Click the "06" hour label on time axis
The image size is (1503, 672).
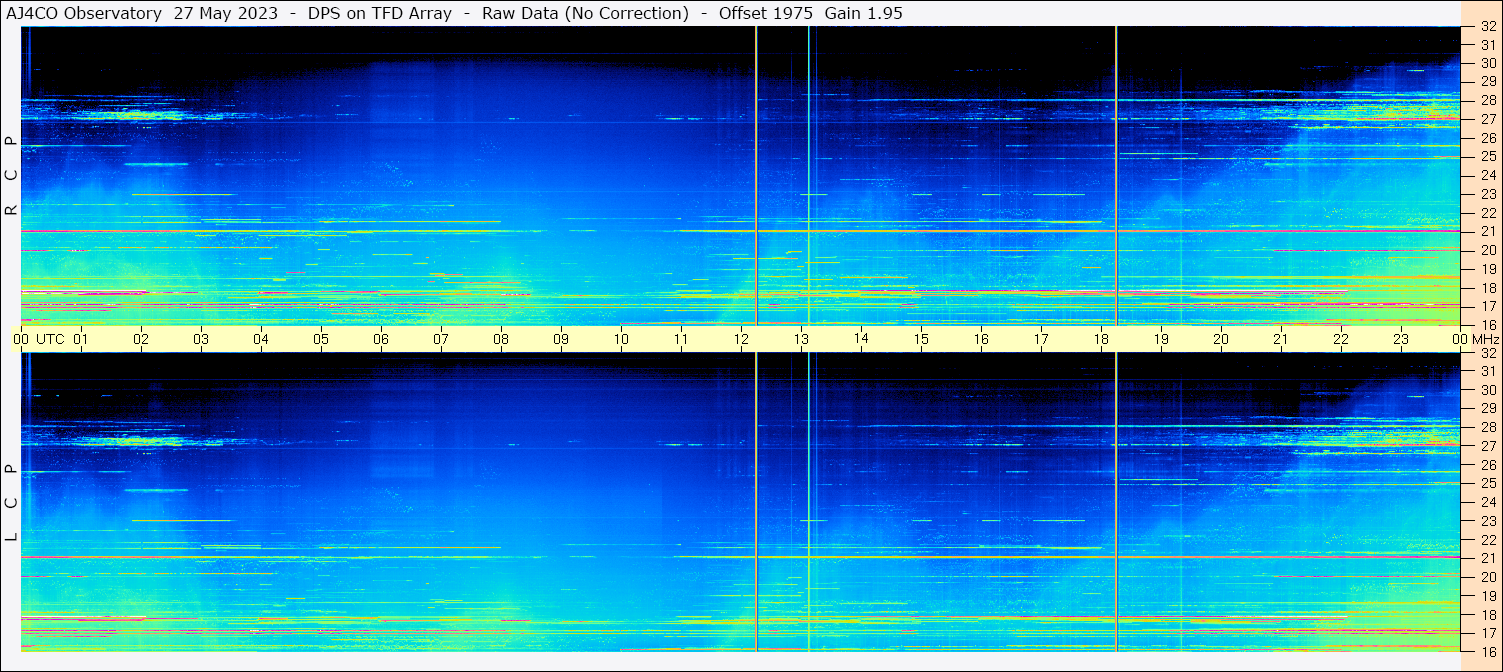381,339
